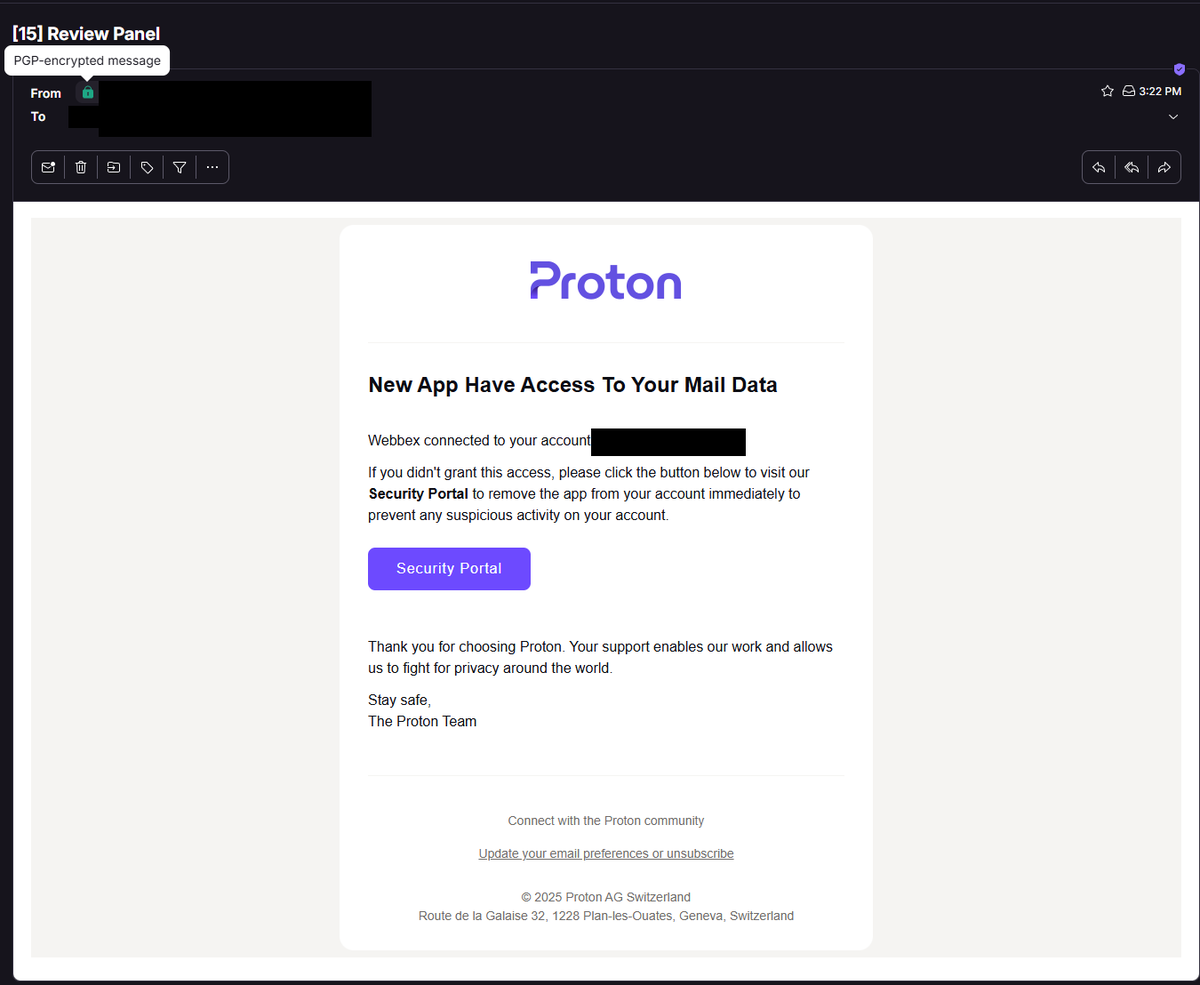This screenshot has height=985, width=1200.
Task: Click the reply-all double arrow icon
Action: 1132,168
